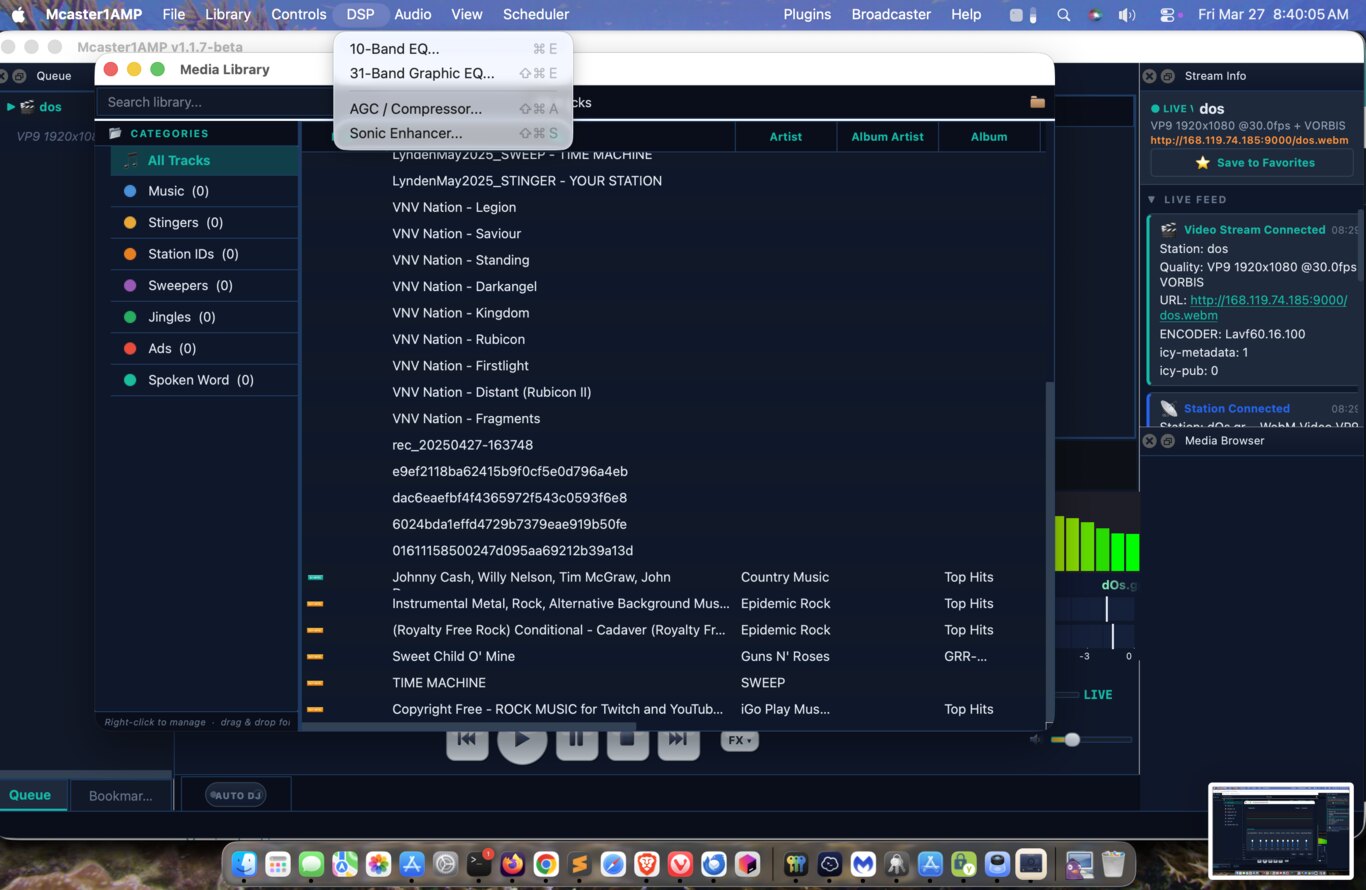Open AGC / Compressor from the DSP menu
The height and width of the screenshot is (890, 1366).
(x=453, y=109)
